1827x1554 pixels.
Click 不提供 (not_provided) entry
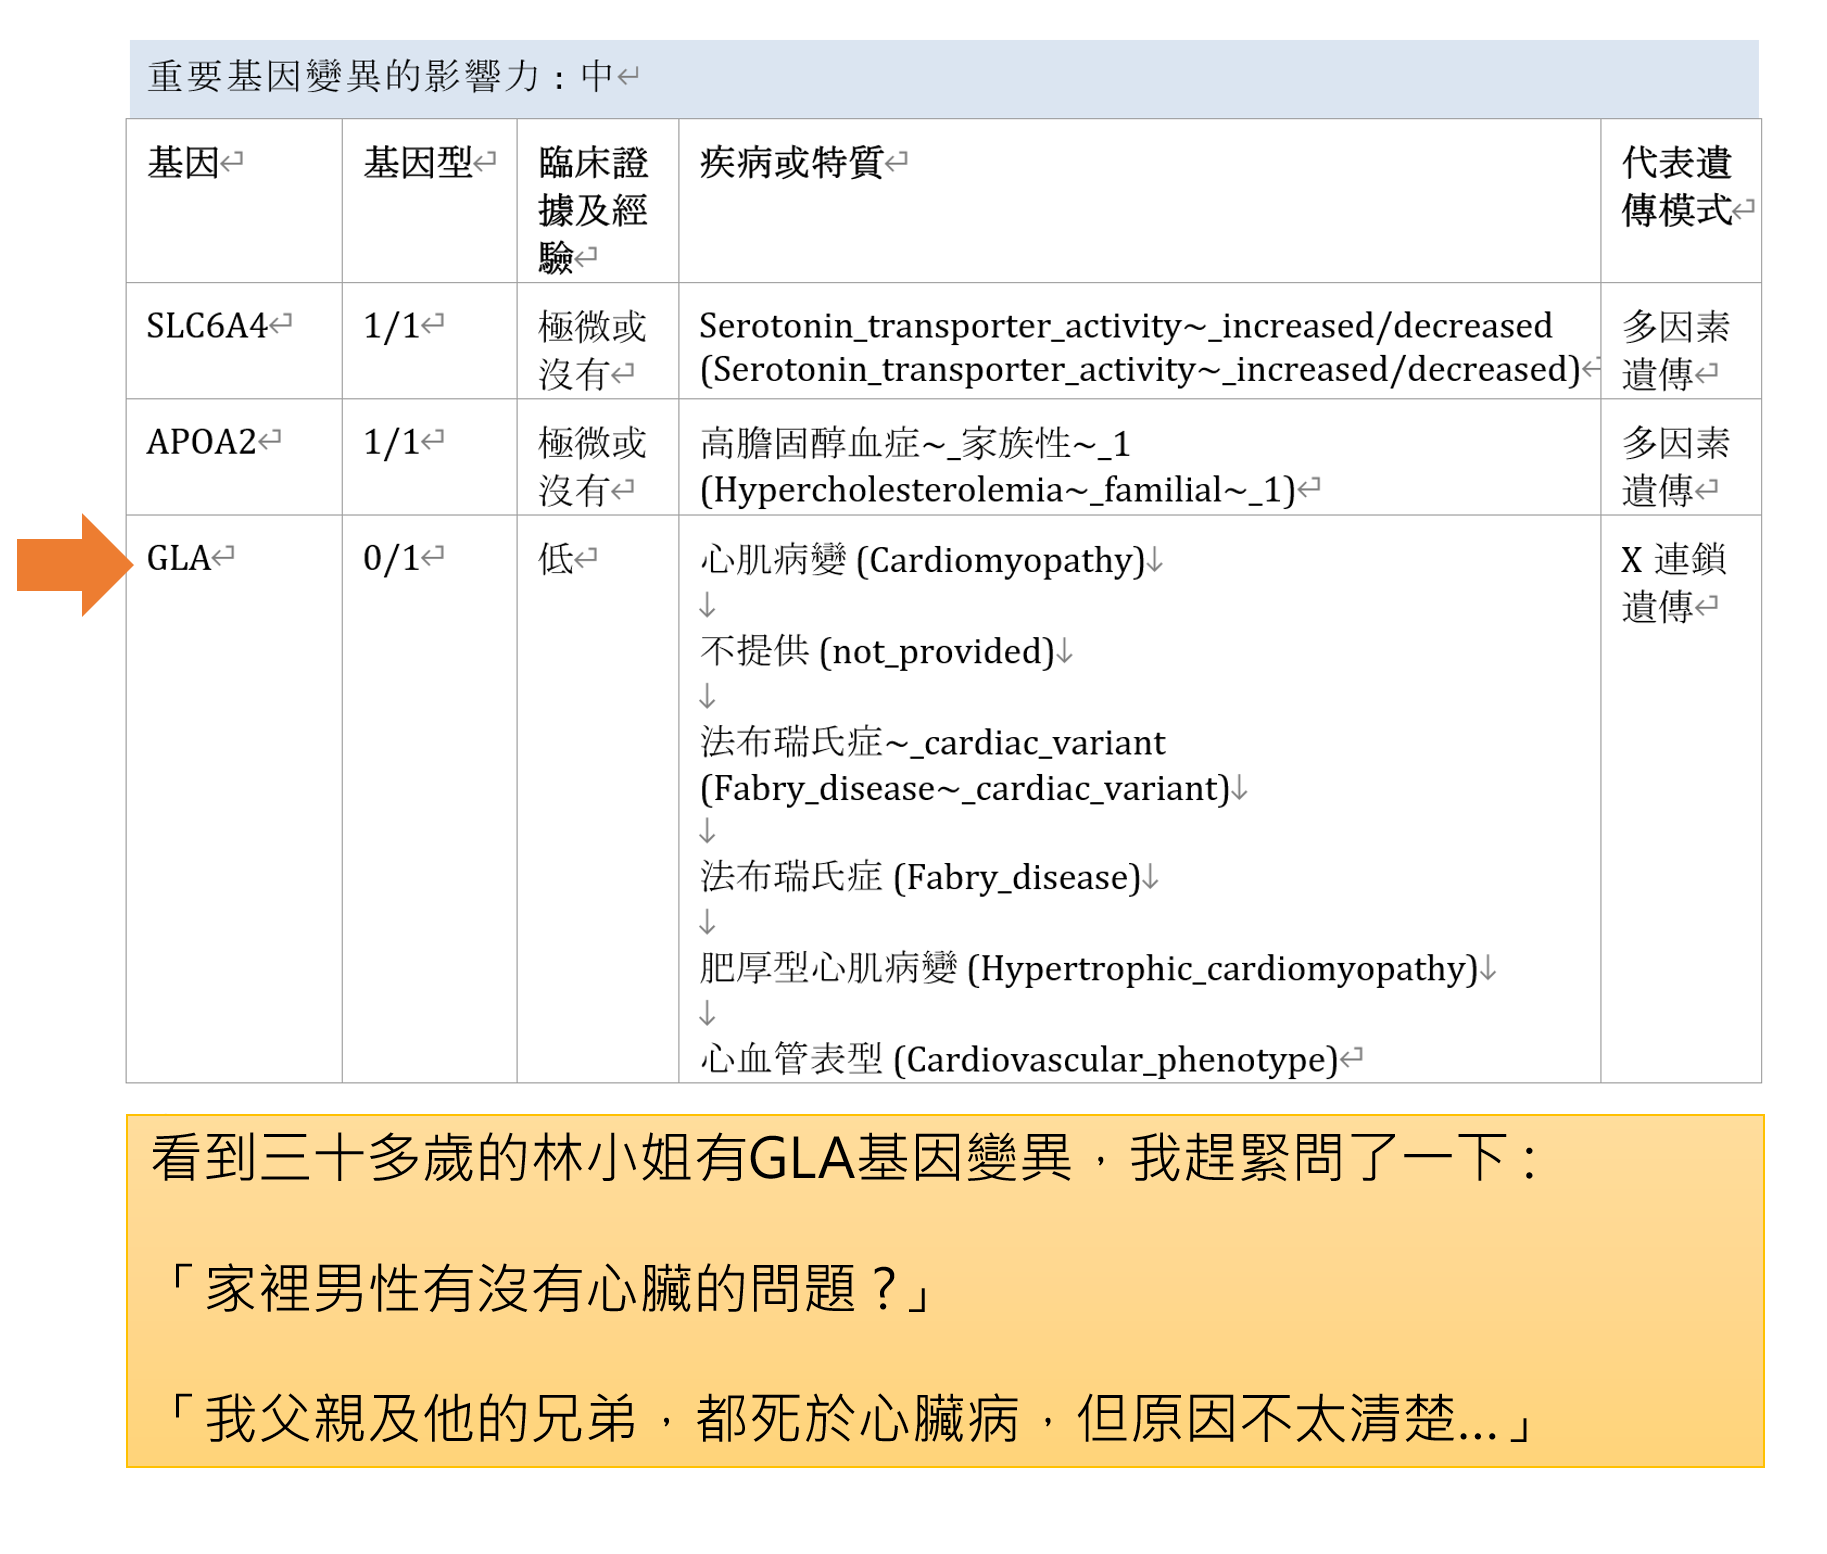click(878, 651)
